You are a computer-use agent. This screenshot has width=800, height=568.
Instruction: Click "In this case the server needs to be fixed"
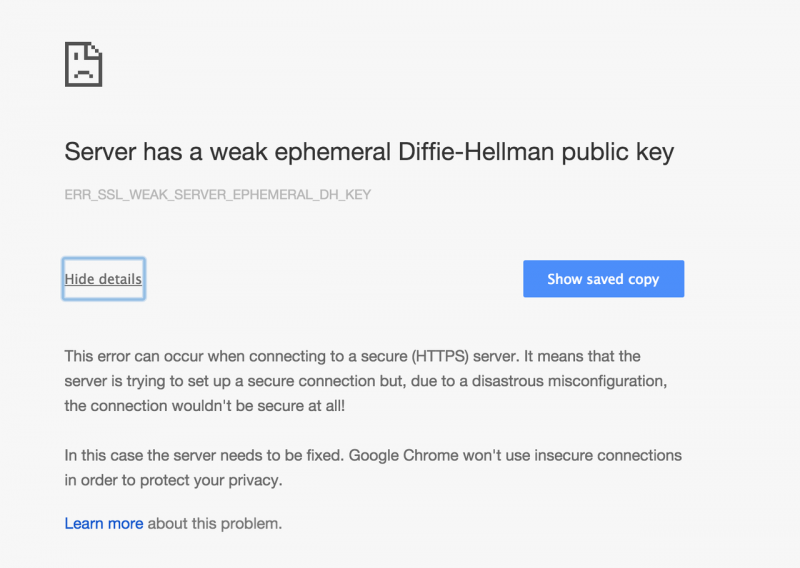point(205,455)
